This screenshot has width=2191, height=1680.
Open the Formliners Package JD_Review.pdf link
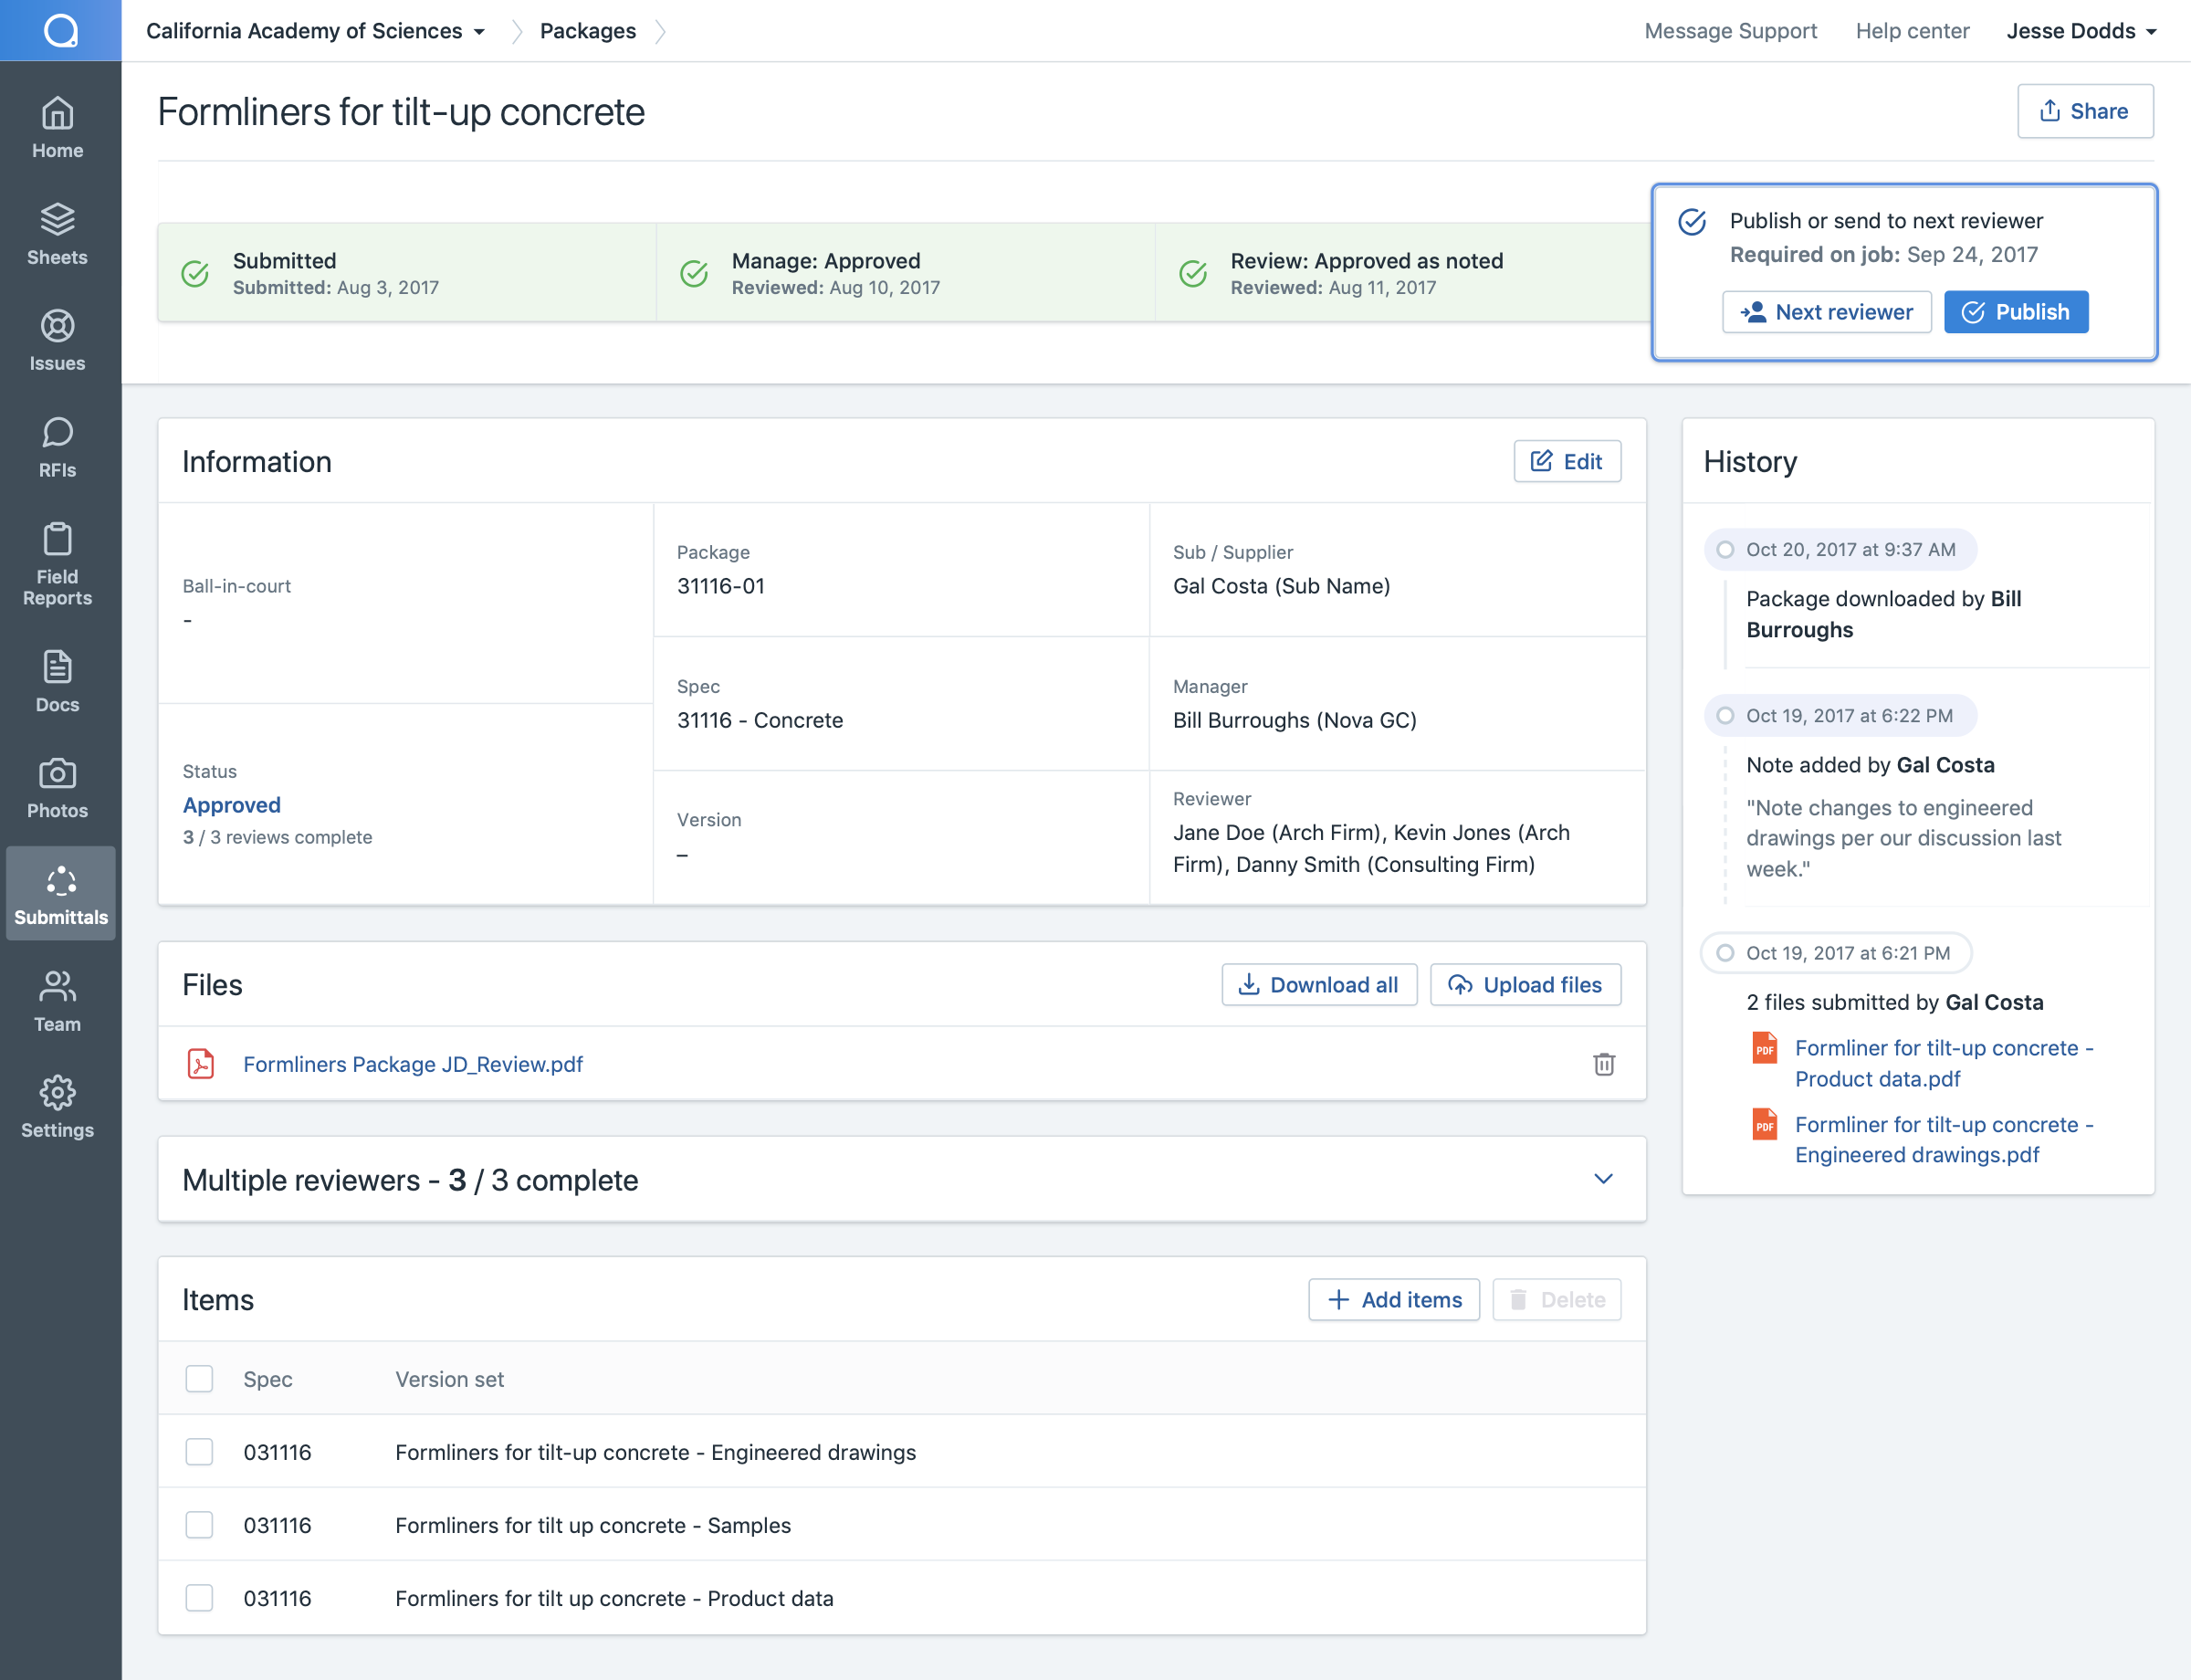412,1064
